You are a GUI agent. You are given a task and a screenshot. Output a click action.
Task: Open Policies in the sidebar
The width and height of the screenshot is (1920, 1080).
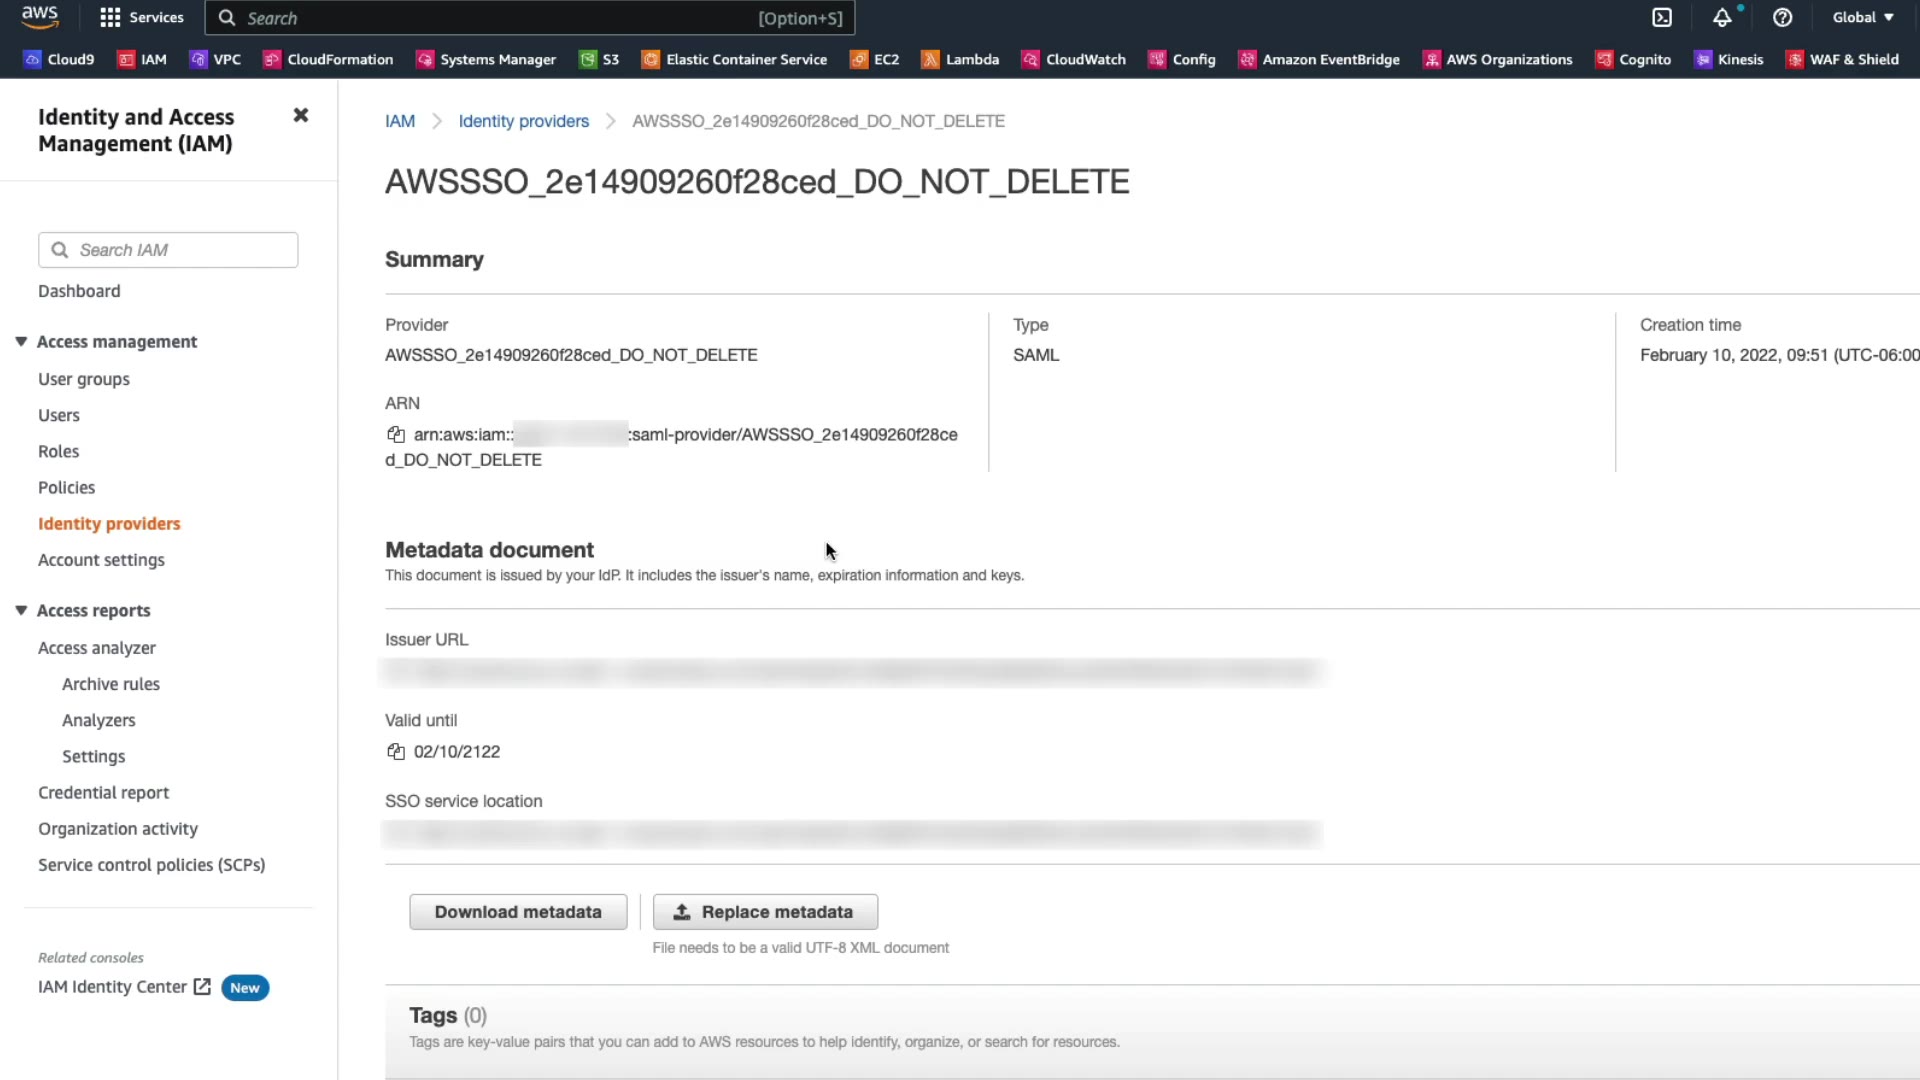tap(66, 488)
